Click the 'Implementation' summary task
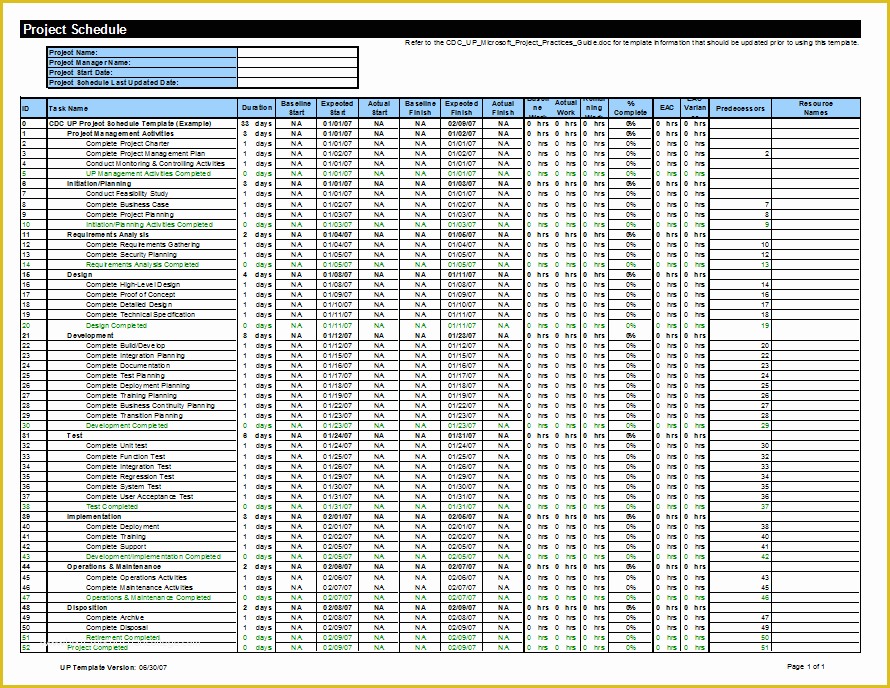 (94, 517)
